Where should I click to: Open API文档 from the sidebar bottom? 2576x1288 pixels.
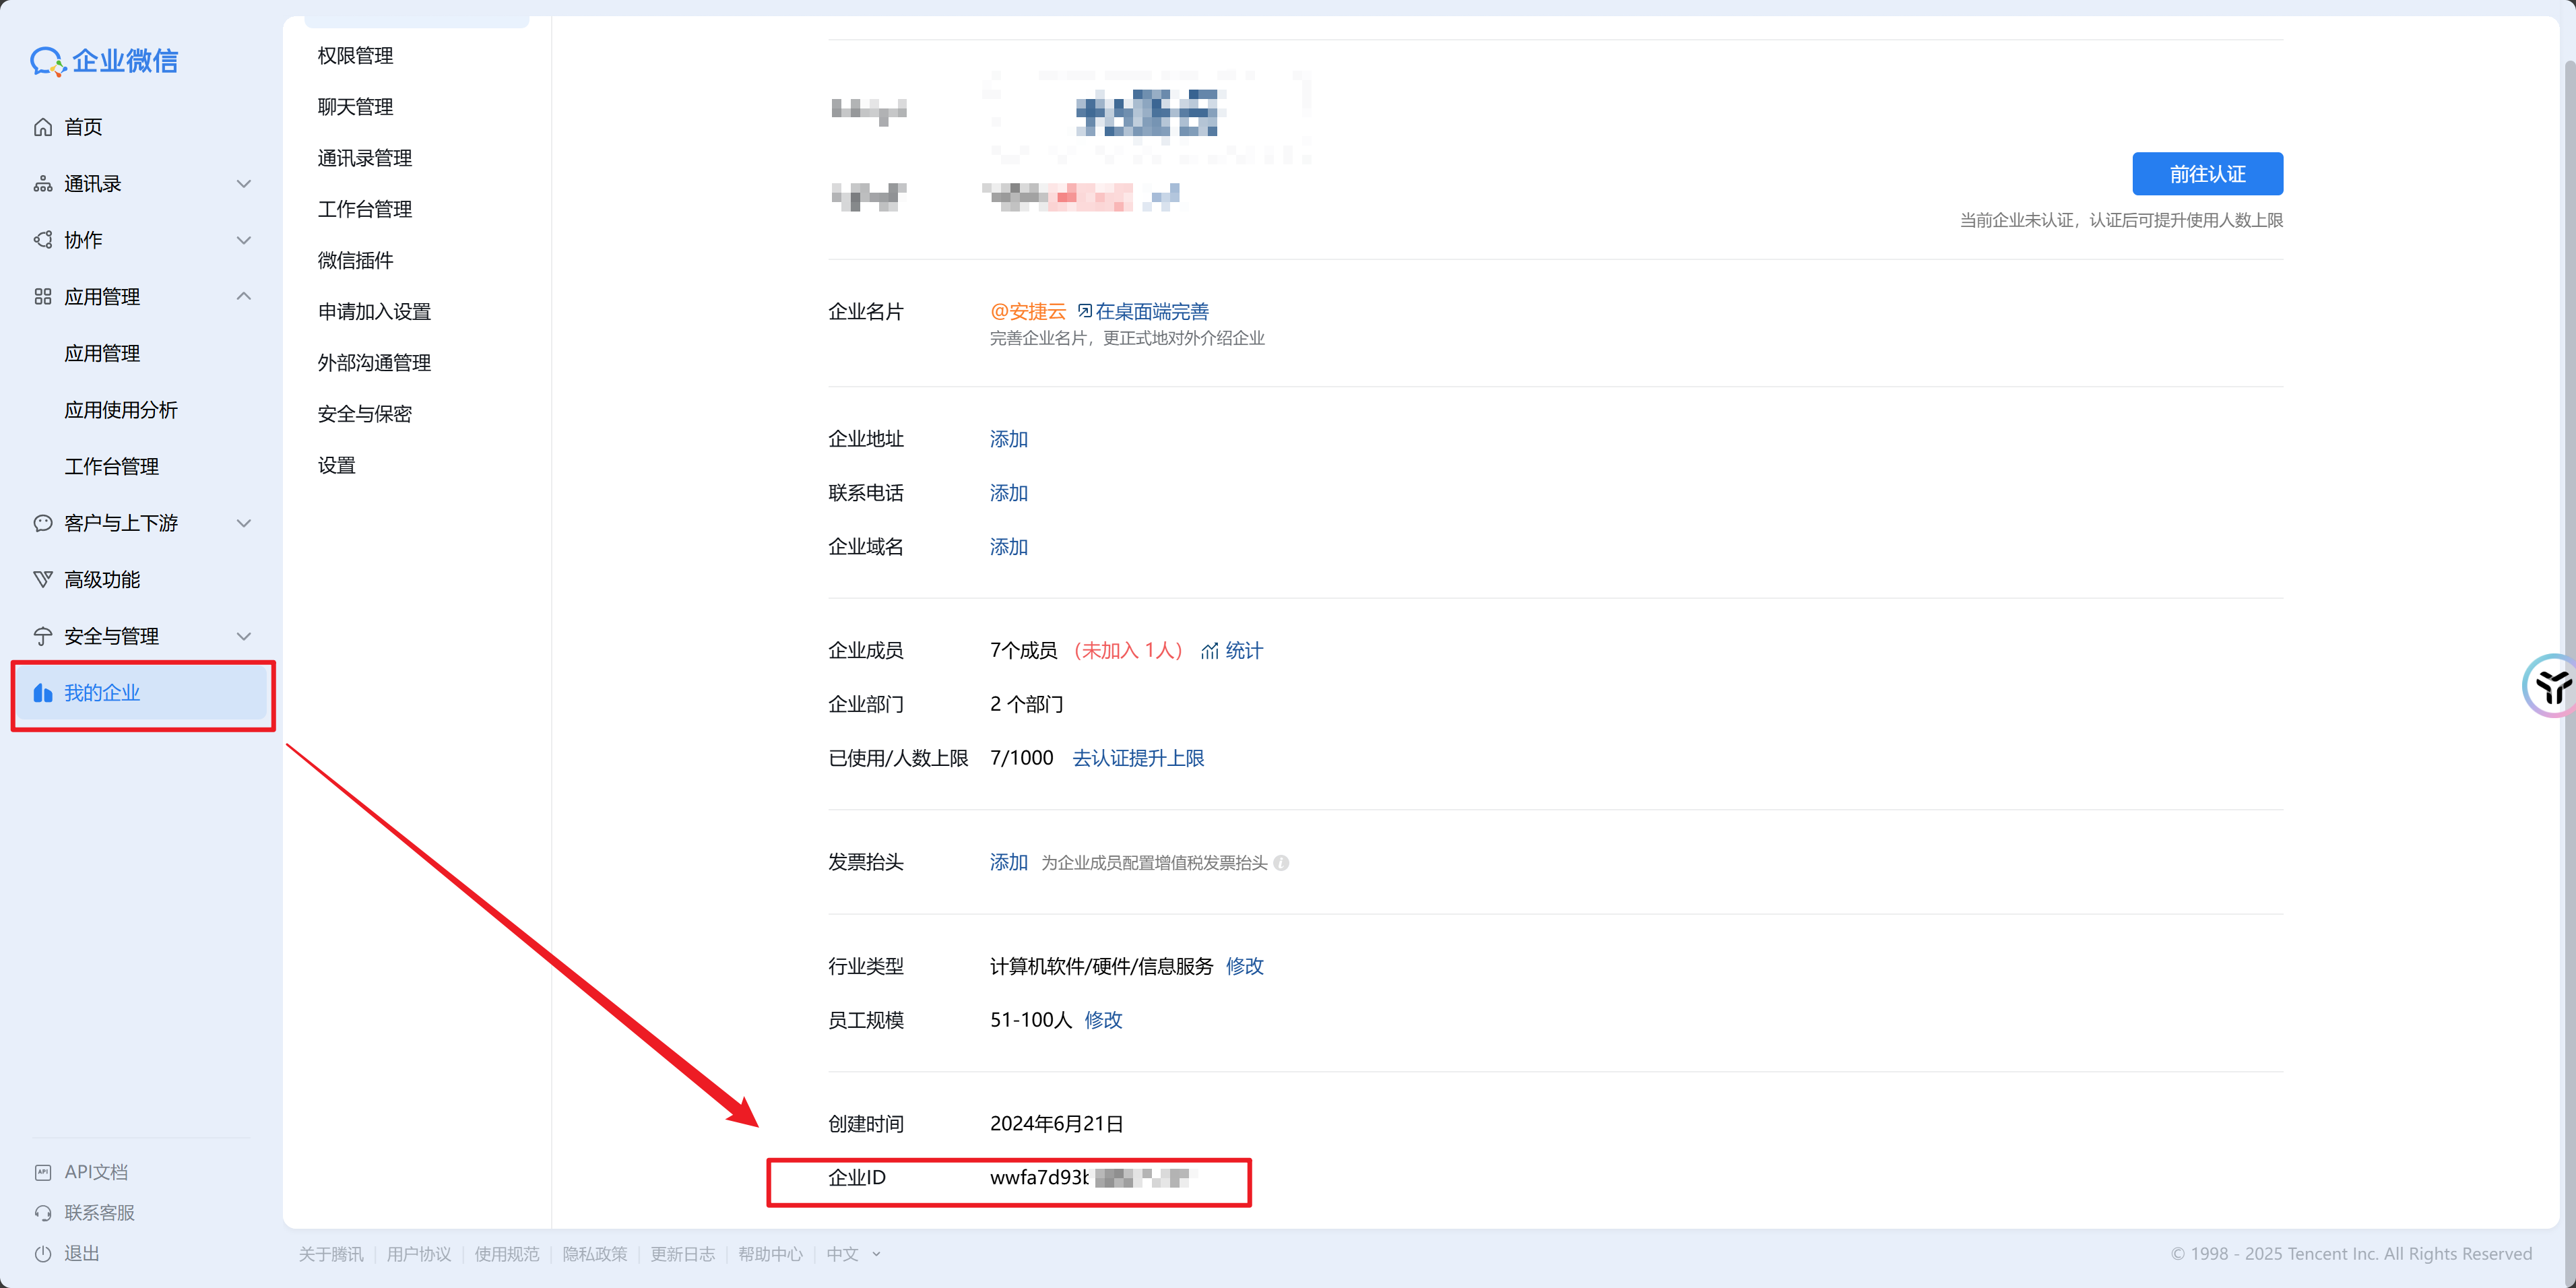click(x=96, y=1171)
